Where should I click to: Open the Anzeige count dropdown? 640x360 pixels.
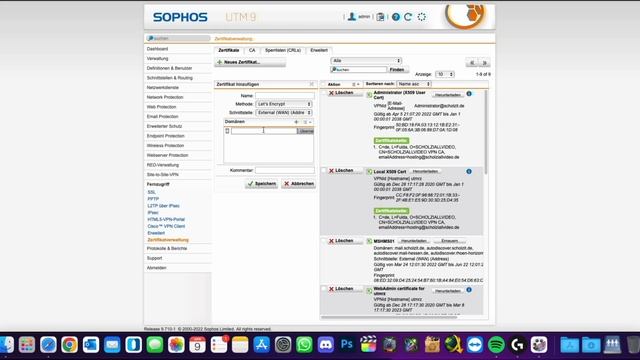click(445, 74)
